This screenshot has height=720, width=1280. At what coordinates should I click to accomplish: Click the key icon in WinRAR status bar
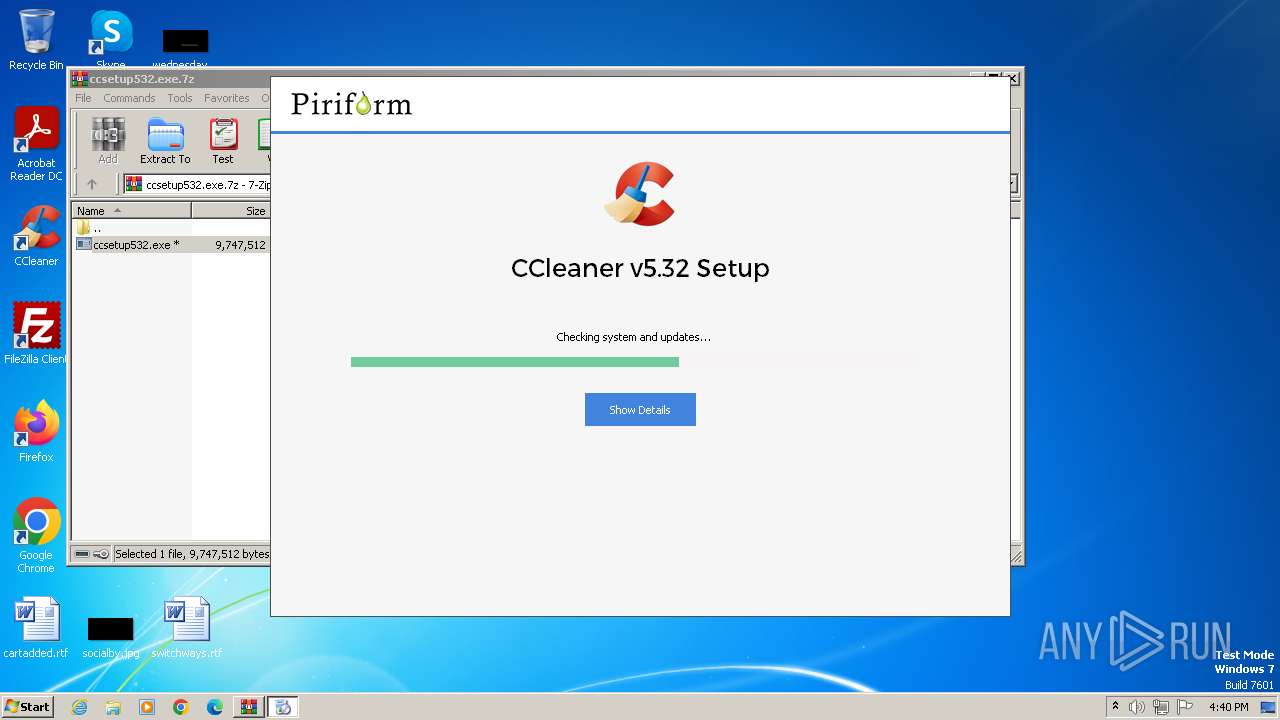tap(101, 553)
